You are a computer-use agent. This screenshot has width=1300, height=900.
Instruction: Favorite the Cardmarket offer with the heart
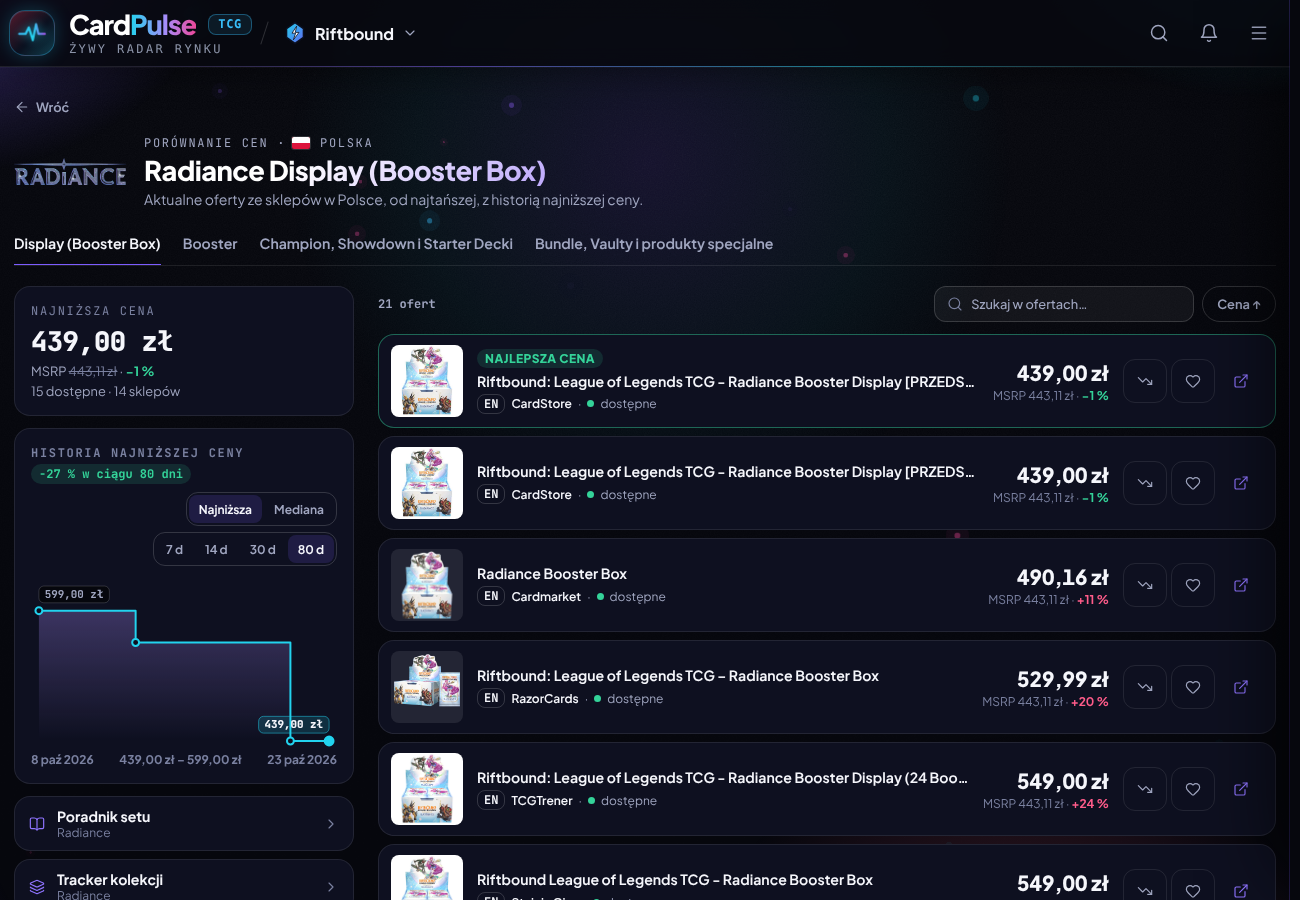coord(1193,585)
